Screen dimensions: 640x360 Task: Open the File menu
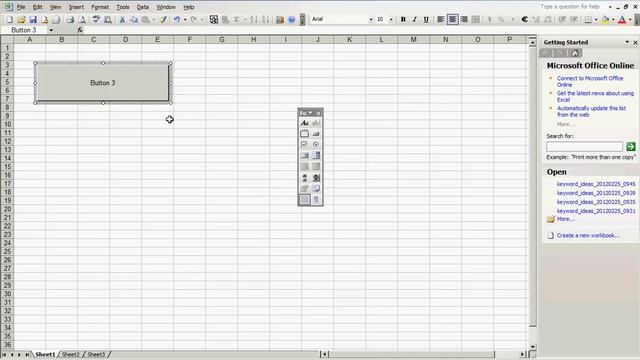click(21, 7)
